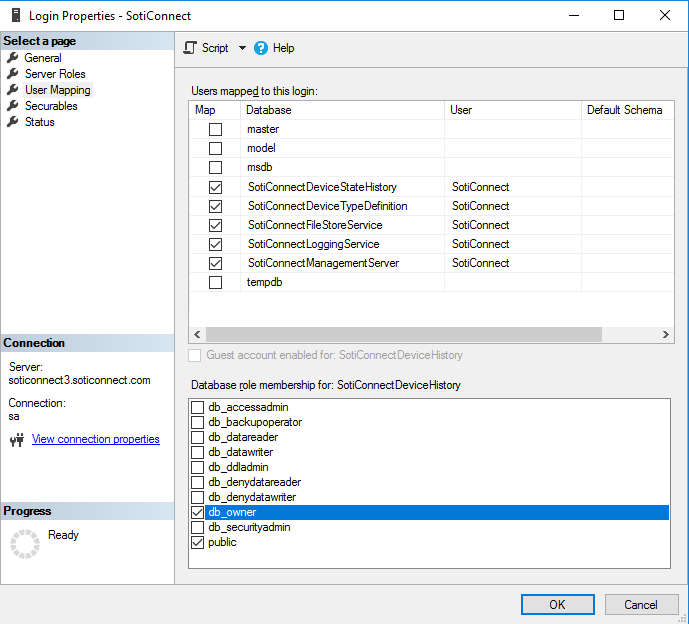Click User cell for SotiConnectDeviceStateHistory
Image resolution: width=689 pixels, height=624 pixels.
[x=513, y=187]
